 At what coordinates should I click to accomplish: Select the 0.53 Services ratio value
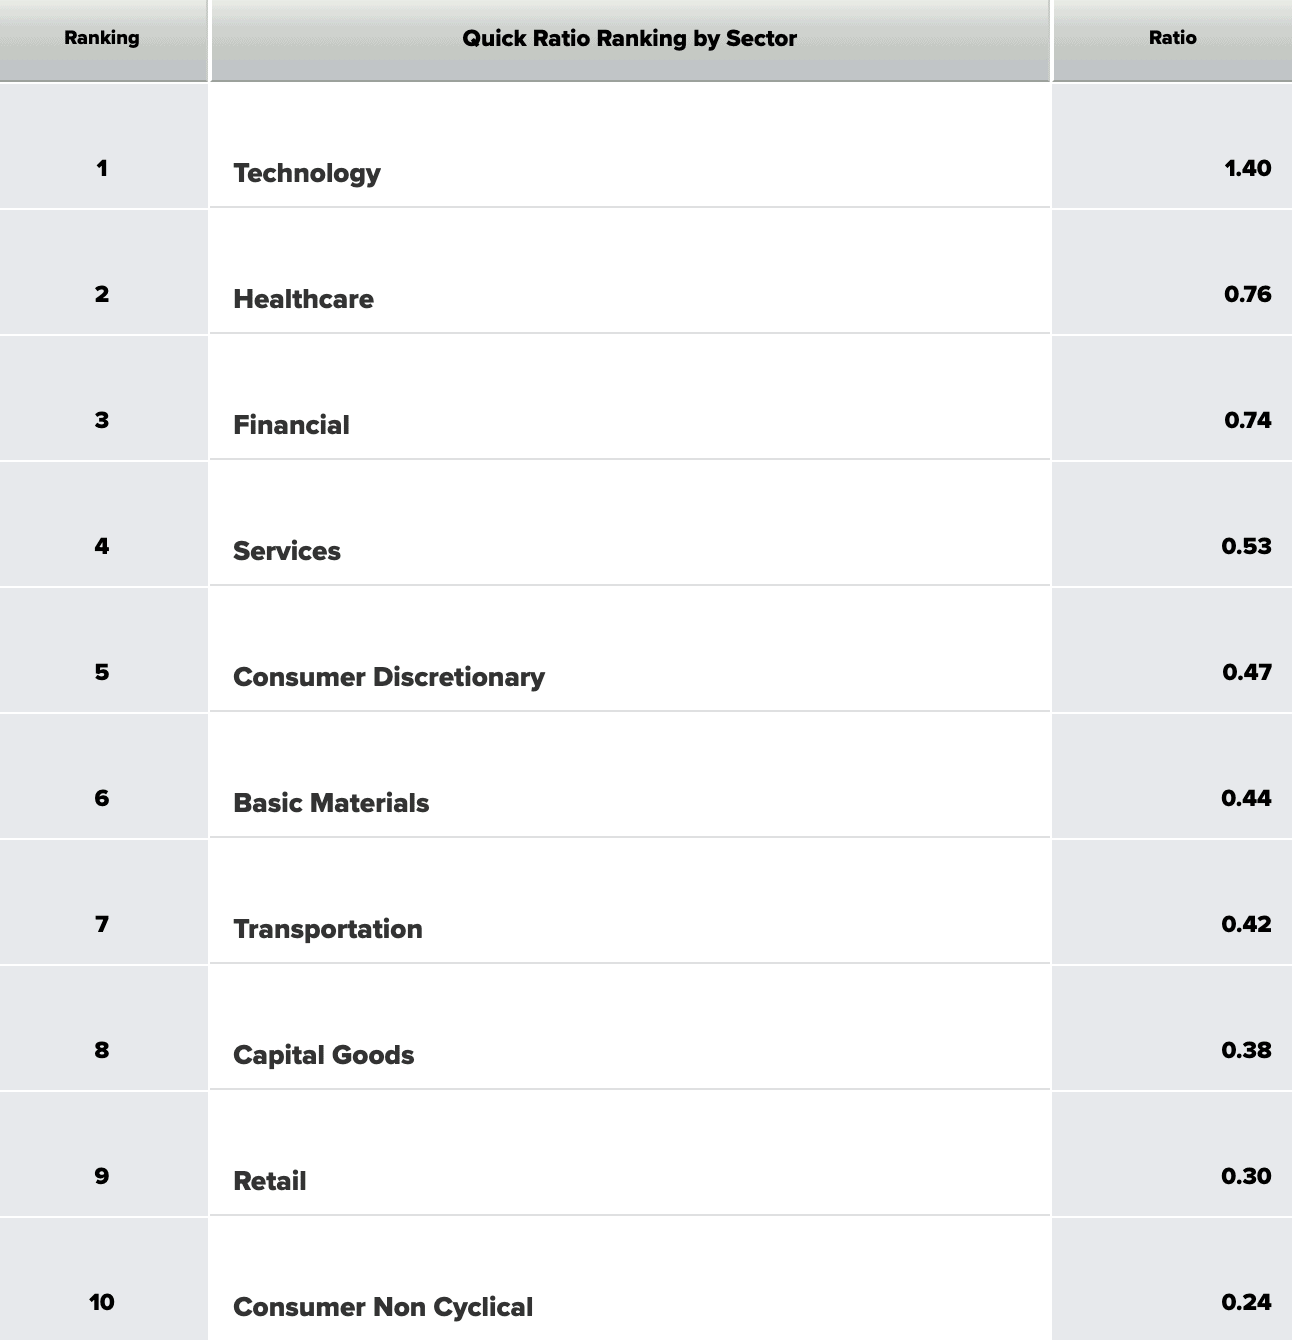[x=1246, y=546]
